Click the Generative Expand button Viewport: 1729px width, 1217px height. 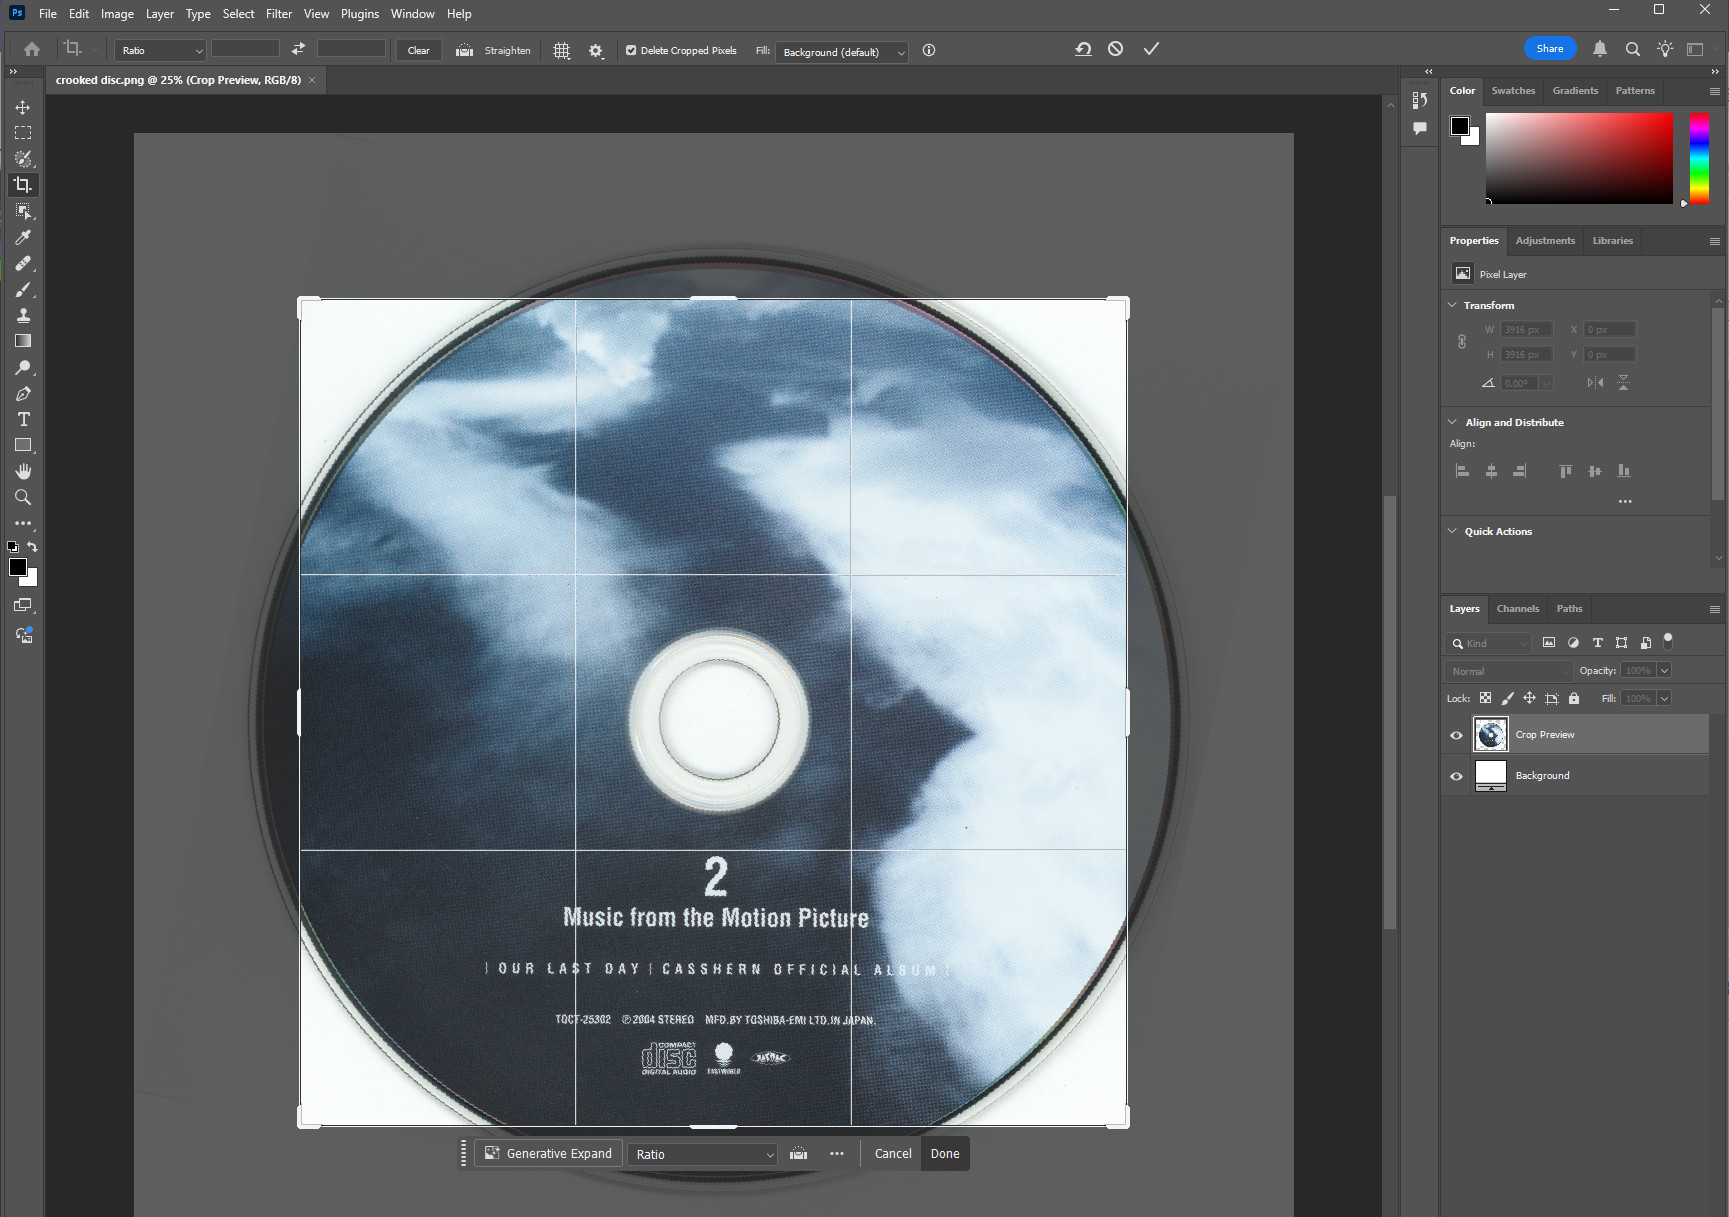[x=548, y=1154]
